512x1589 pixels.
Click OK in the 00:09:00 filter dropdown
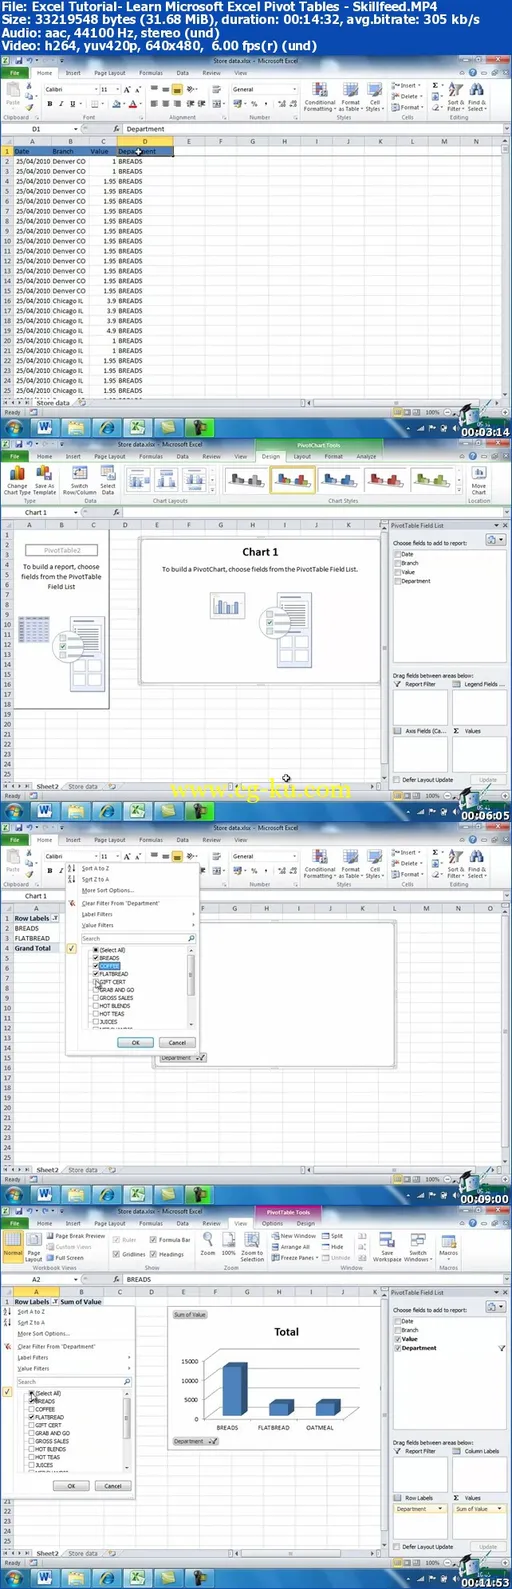(x=136, y=1042)
